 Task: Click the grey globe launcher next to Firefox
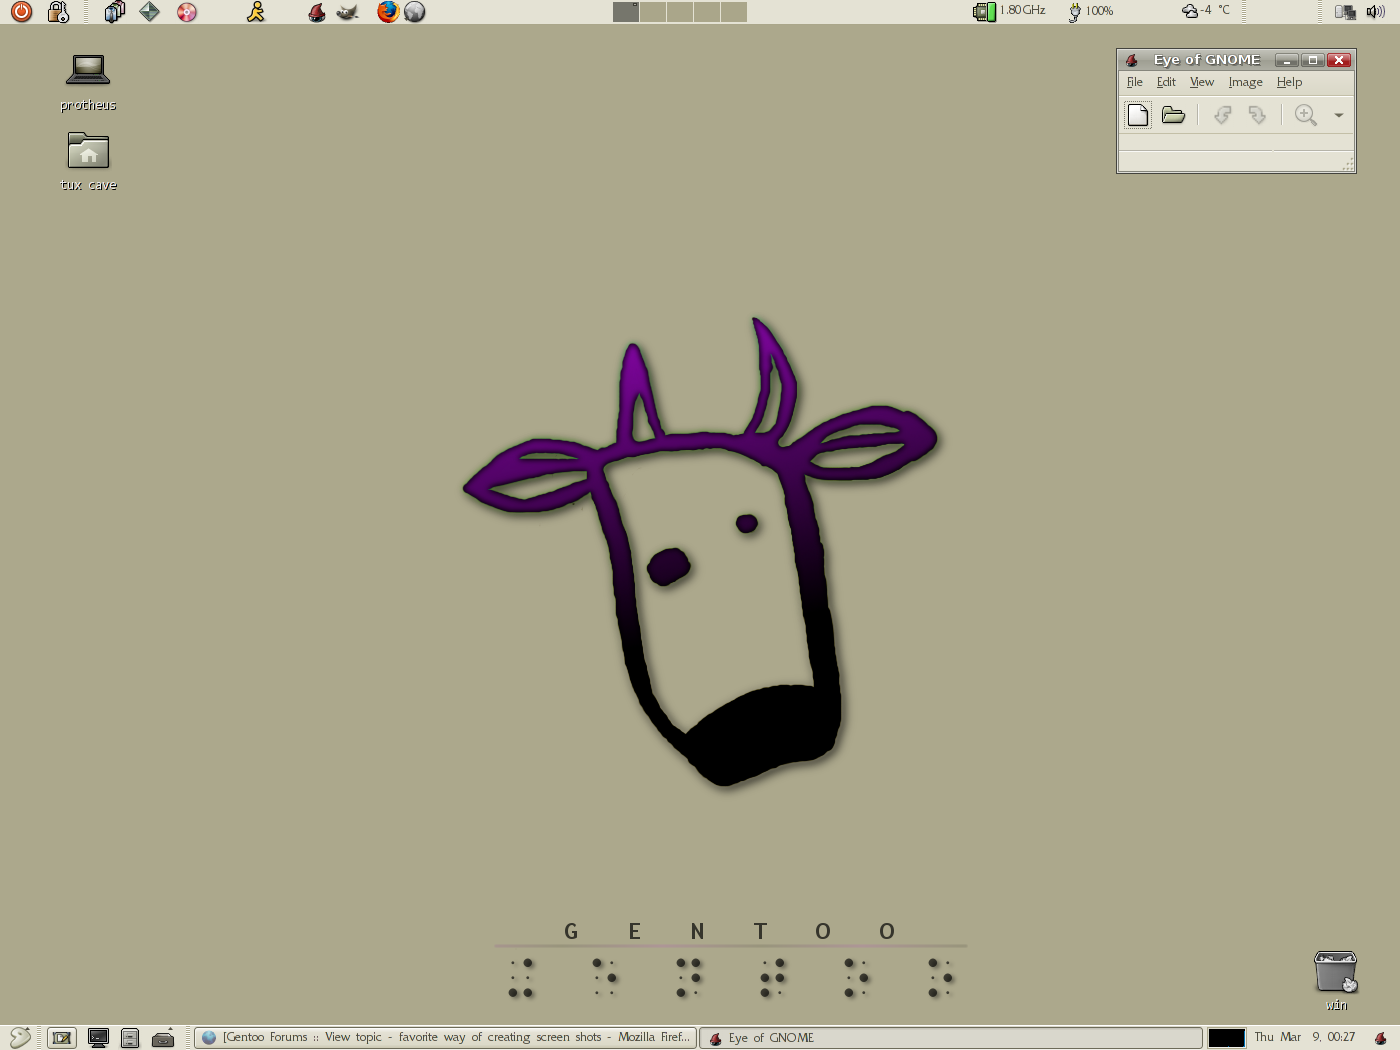pos(415,12)
